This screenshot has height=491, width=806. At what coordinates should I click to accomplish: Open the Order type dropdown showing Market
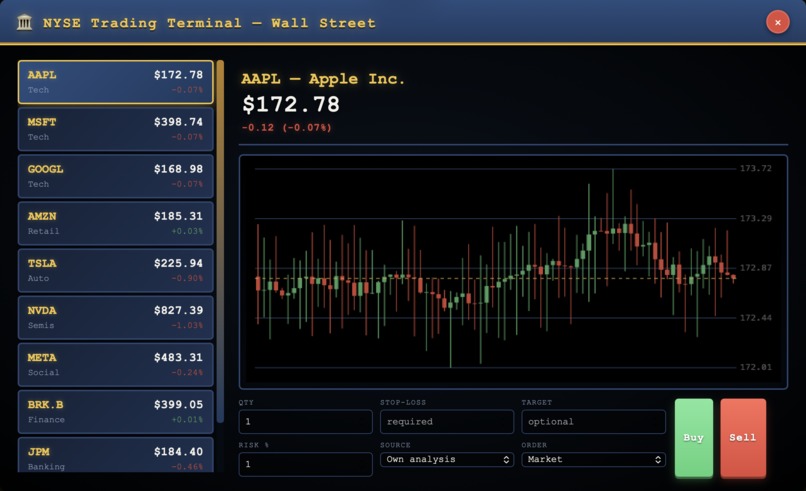click(x=593, y=460)
